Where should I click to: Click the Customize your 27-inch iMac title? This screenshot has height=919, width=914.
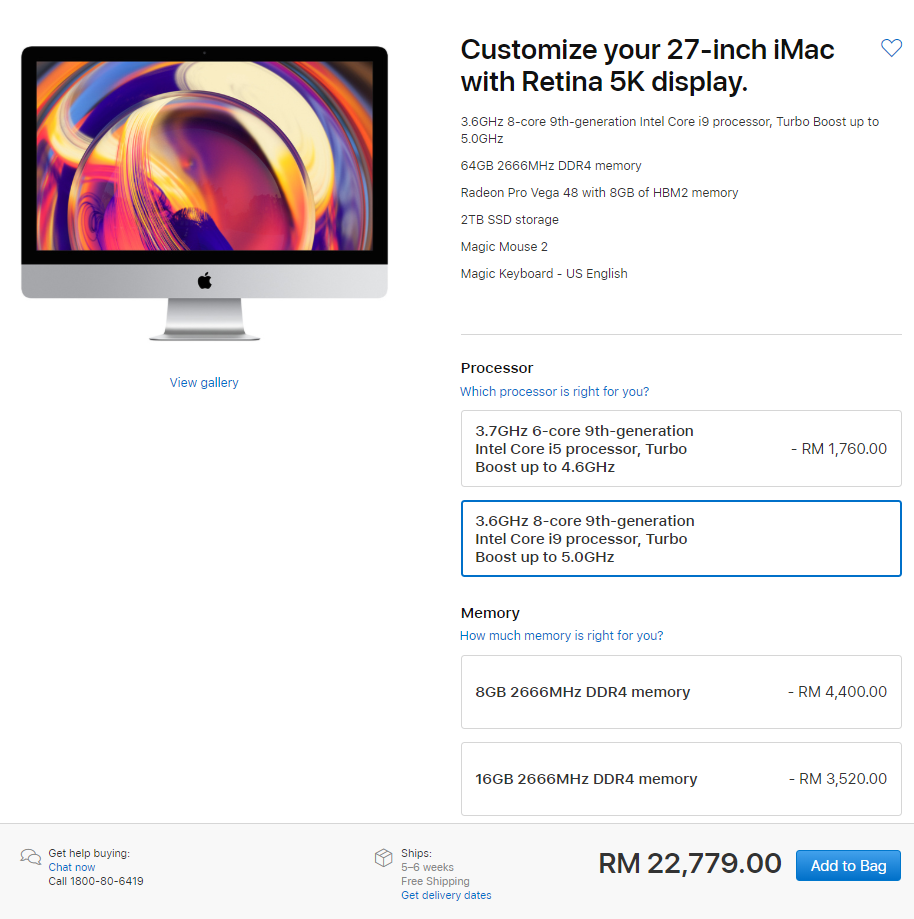point(647,66)
